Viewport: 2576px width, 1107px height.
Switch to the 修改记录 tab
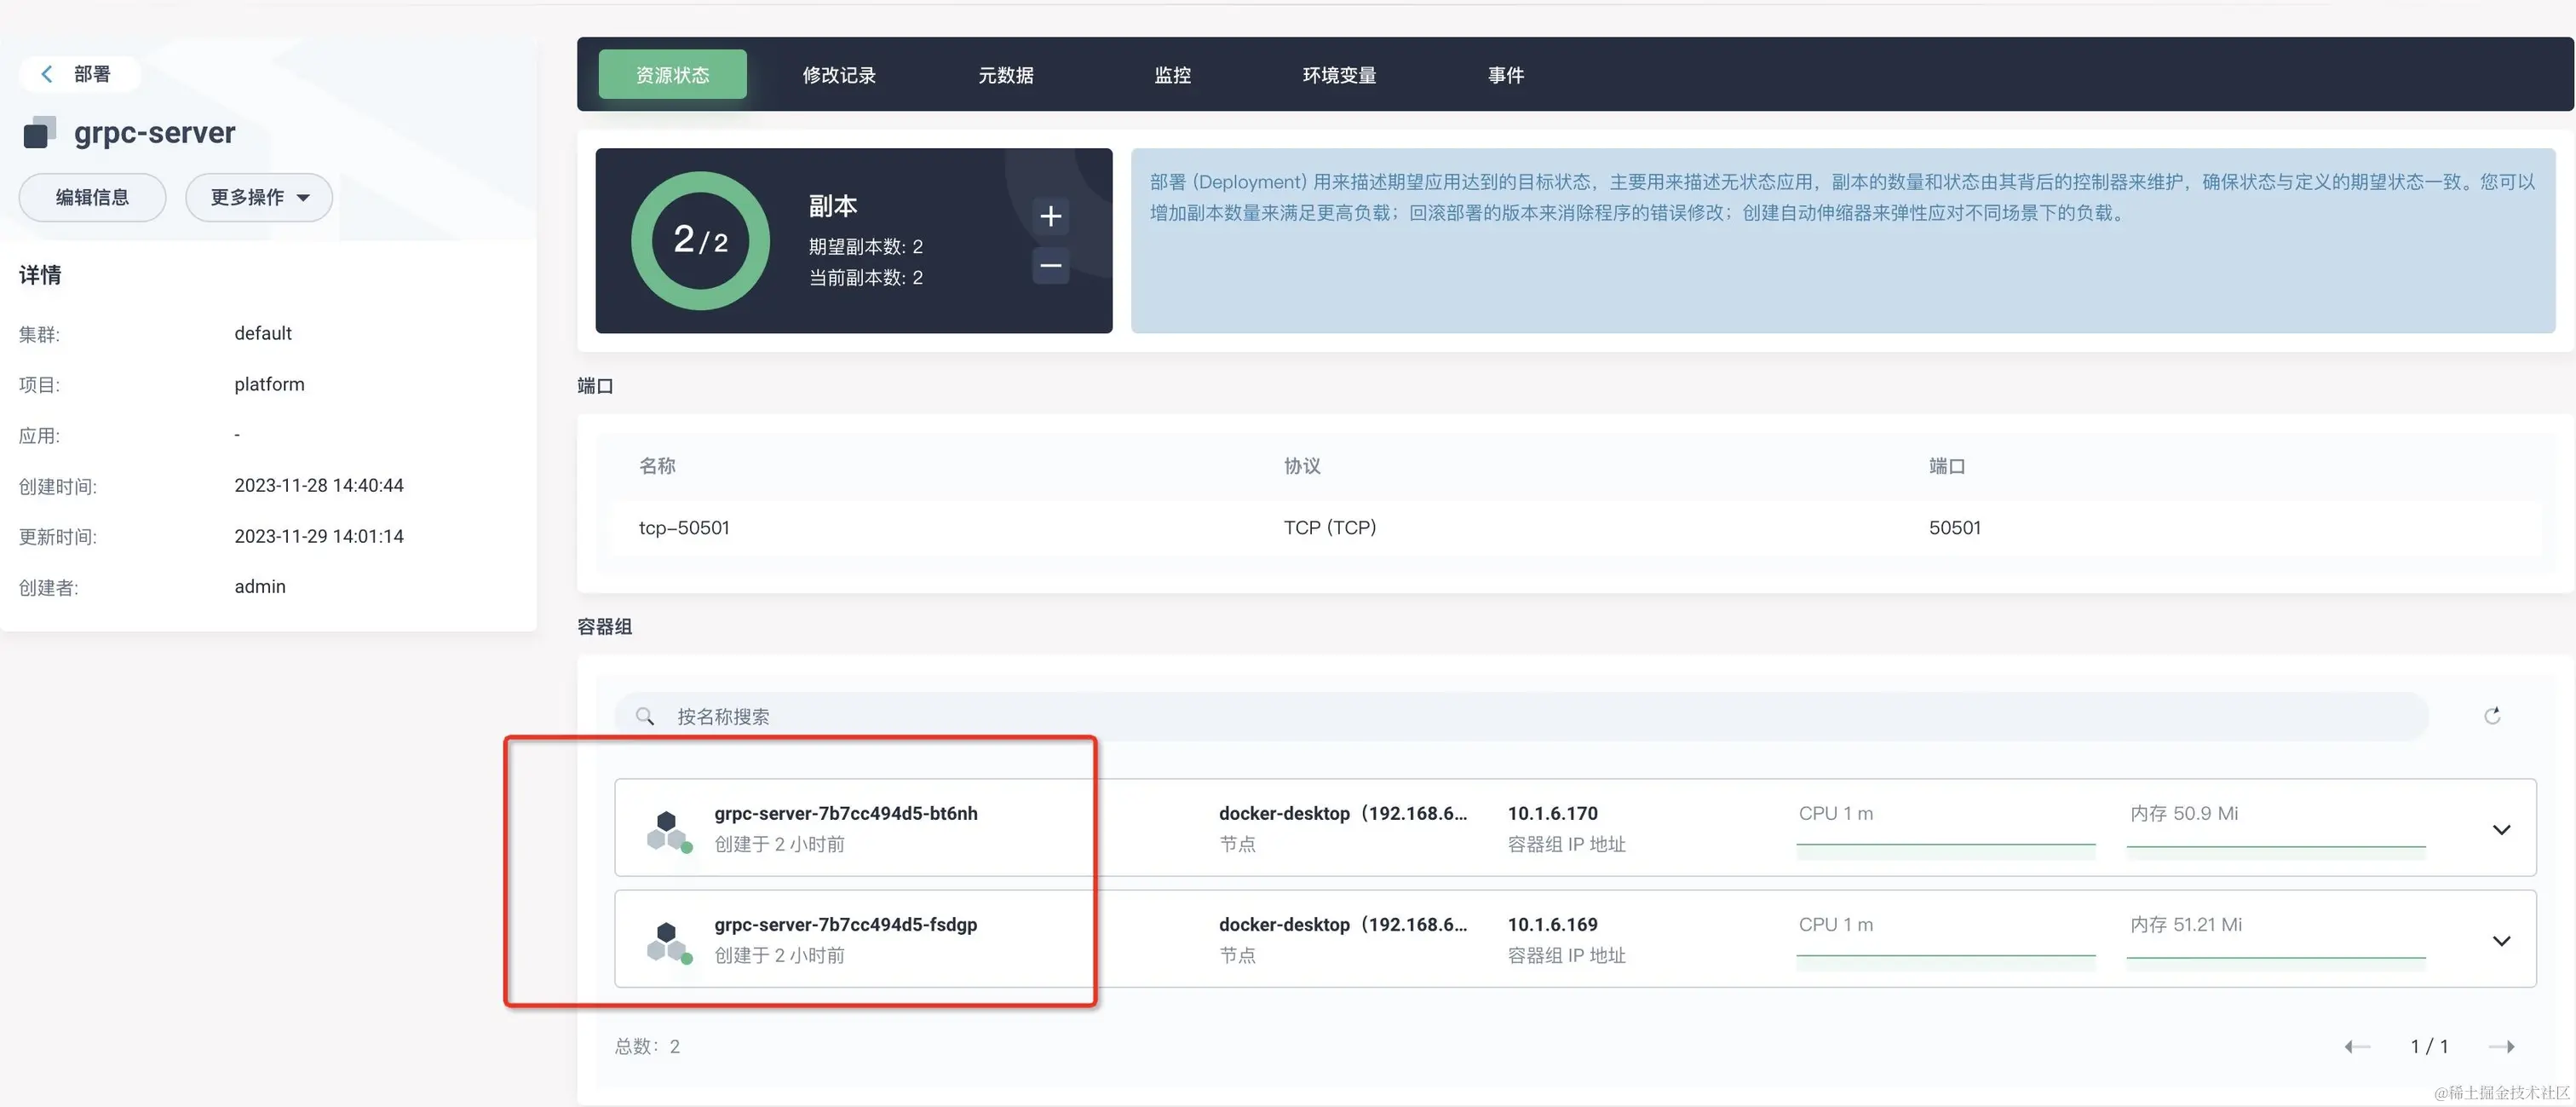click(x=838, y=75)
